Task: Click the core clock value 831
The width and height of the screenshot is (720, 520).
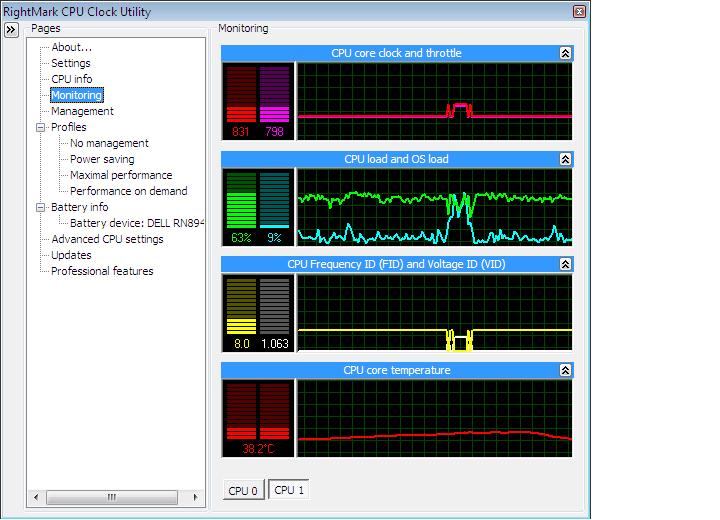Action: tap(241, 132)
